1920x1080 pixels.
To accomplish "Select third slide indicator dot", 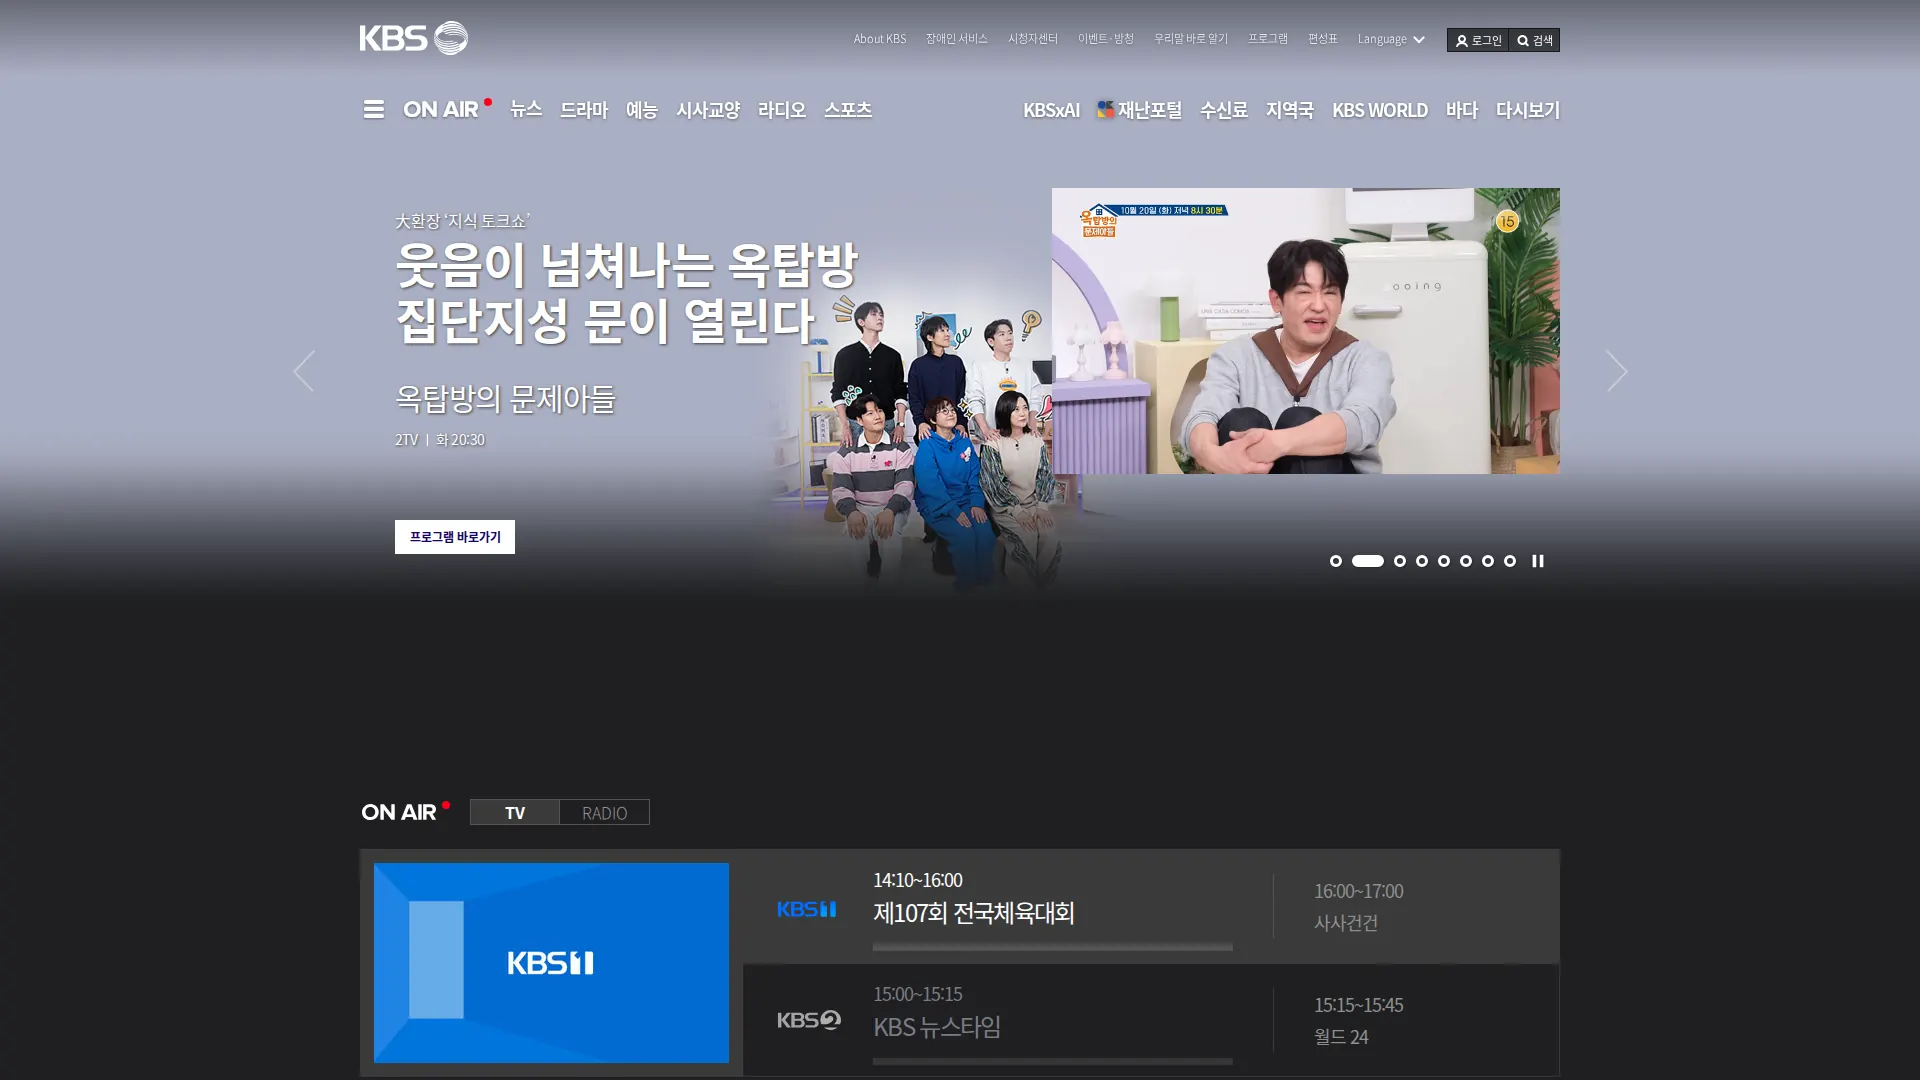I will tap(1400, 561).
